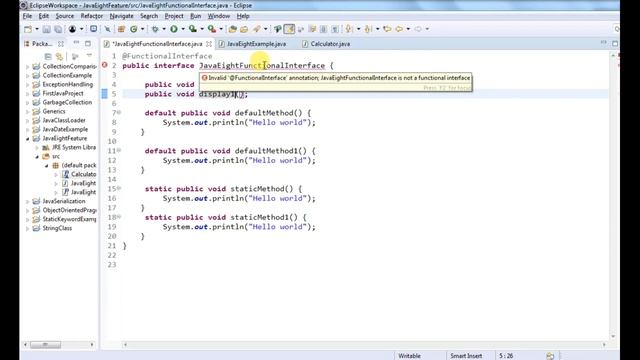Open the New file dropdown arrow
Image resolution: width=640 pixels, height=360 pixels.
(37, 29)
